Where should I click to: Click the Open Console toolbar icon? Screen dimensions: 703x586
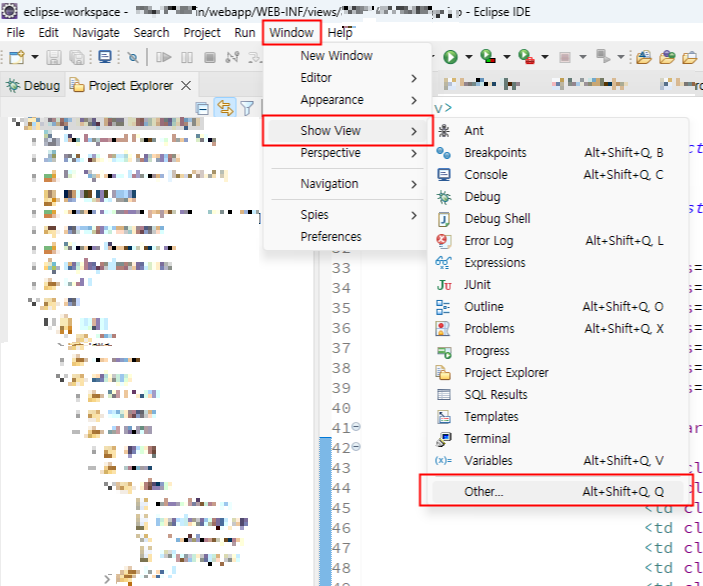click(x=105, y=57)
